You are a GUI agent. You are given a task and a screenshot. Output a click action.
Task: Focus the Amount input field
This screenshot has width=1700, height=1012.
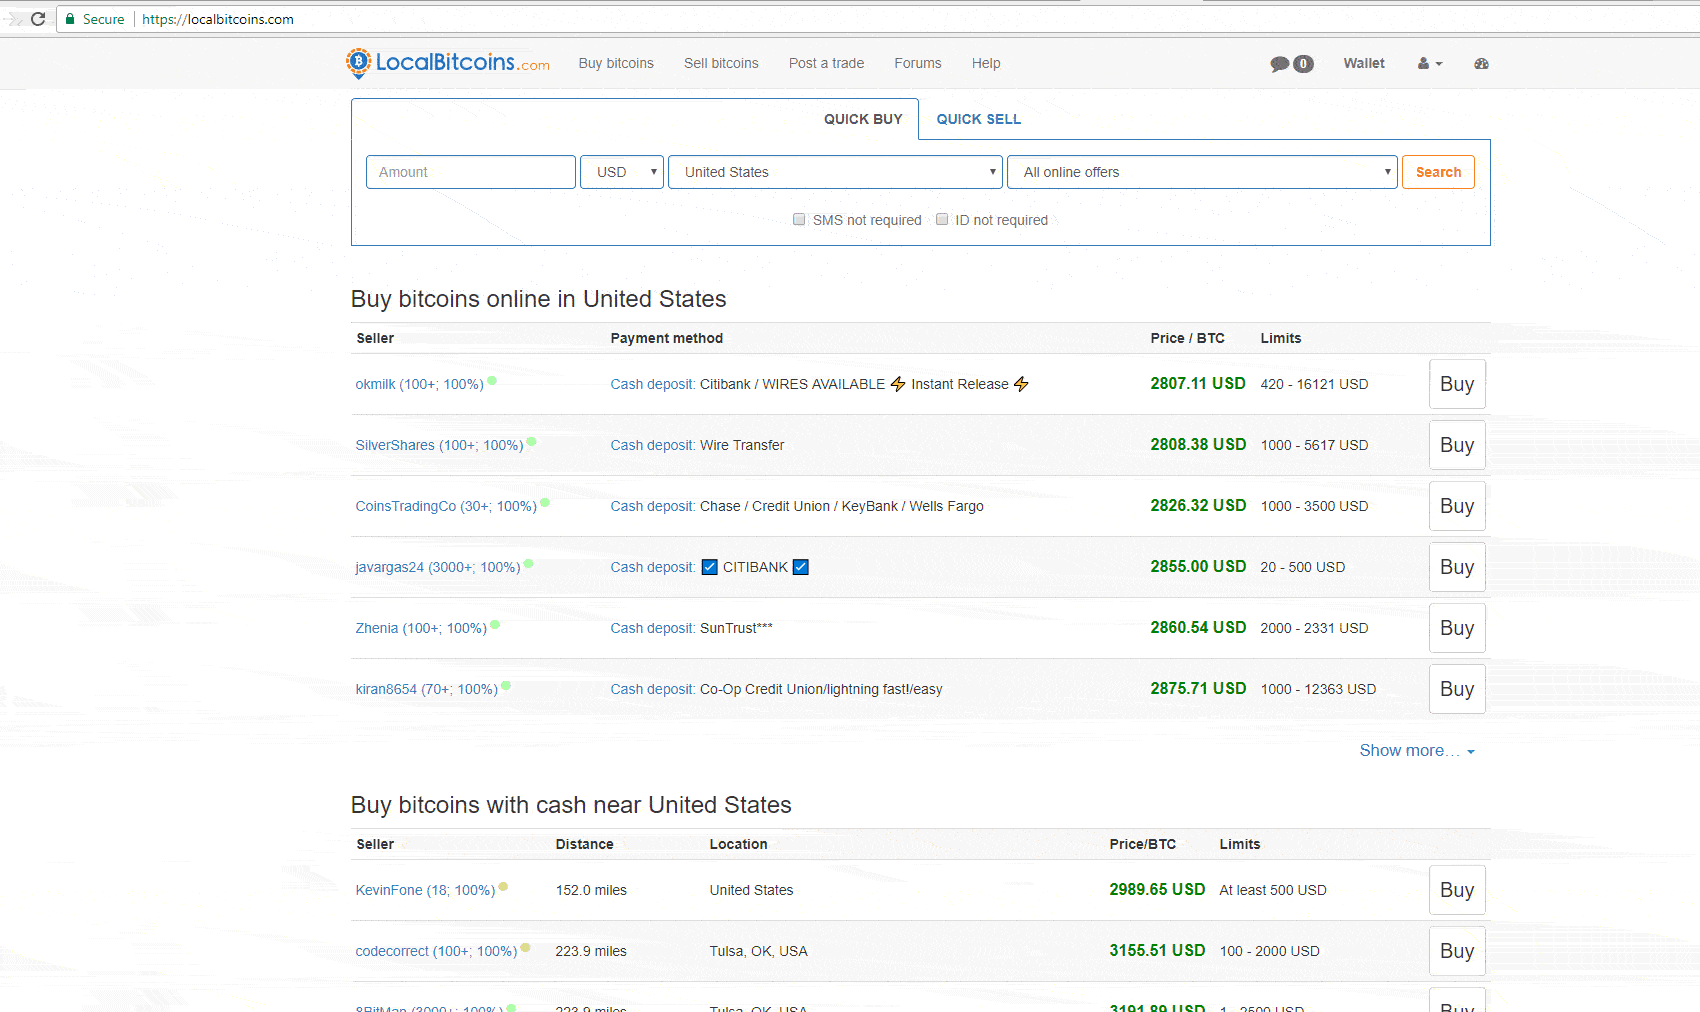pos(471,172)
